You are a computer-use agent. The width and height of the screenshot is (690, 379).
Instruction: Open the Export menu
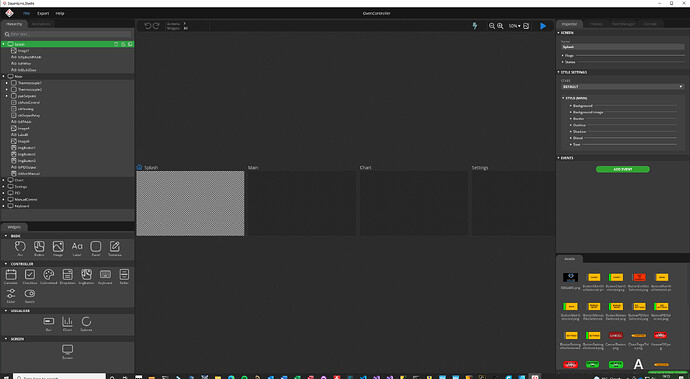pyautogui.click(x=43, y=13)
